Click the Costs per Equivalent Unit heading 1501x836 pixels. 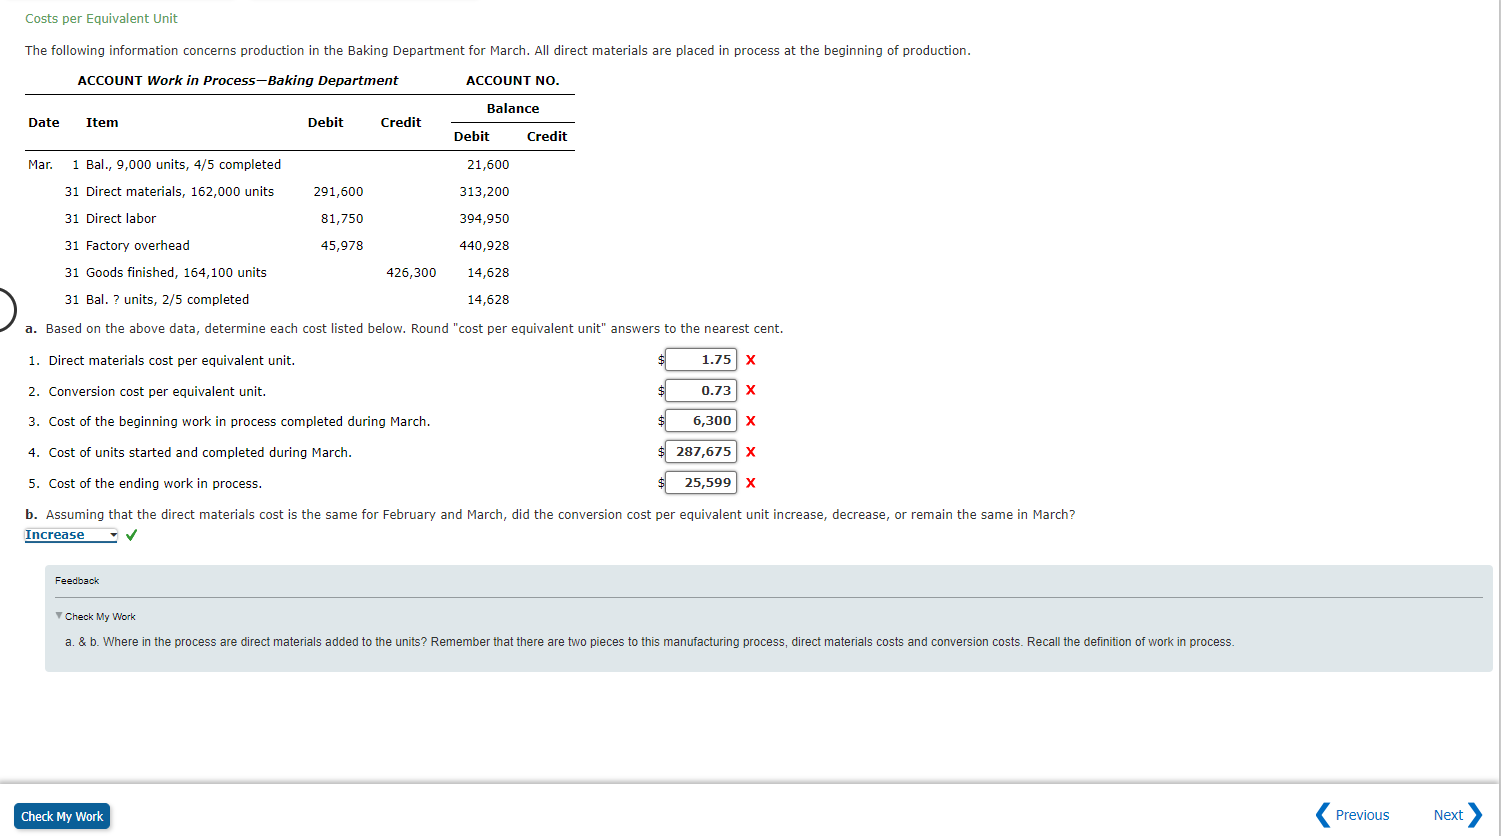tap(100, 18)
